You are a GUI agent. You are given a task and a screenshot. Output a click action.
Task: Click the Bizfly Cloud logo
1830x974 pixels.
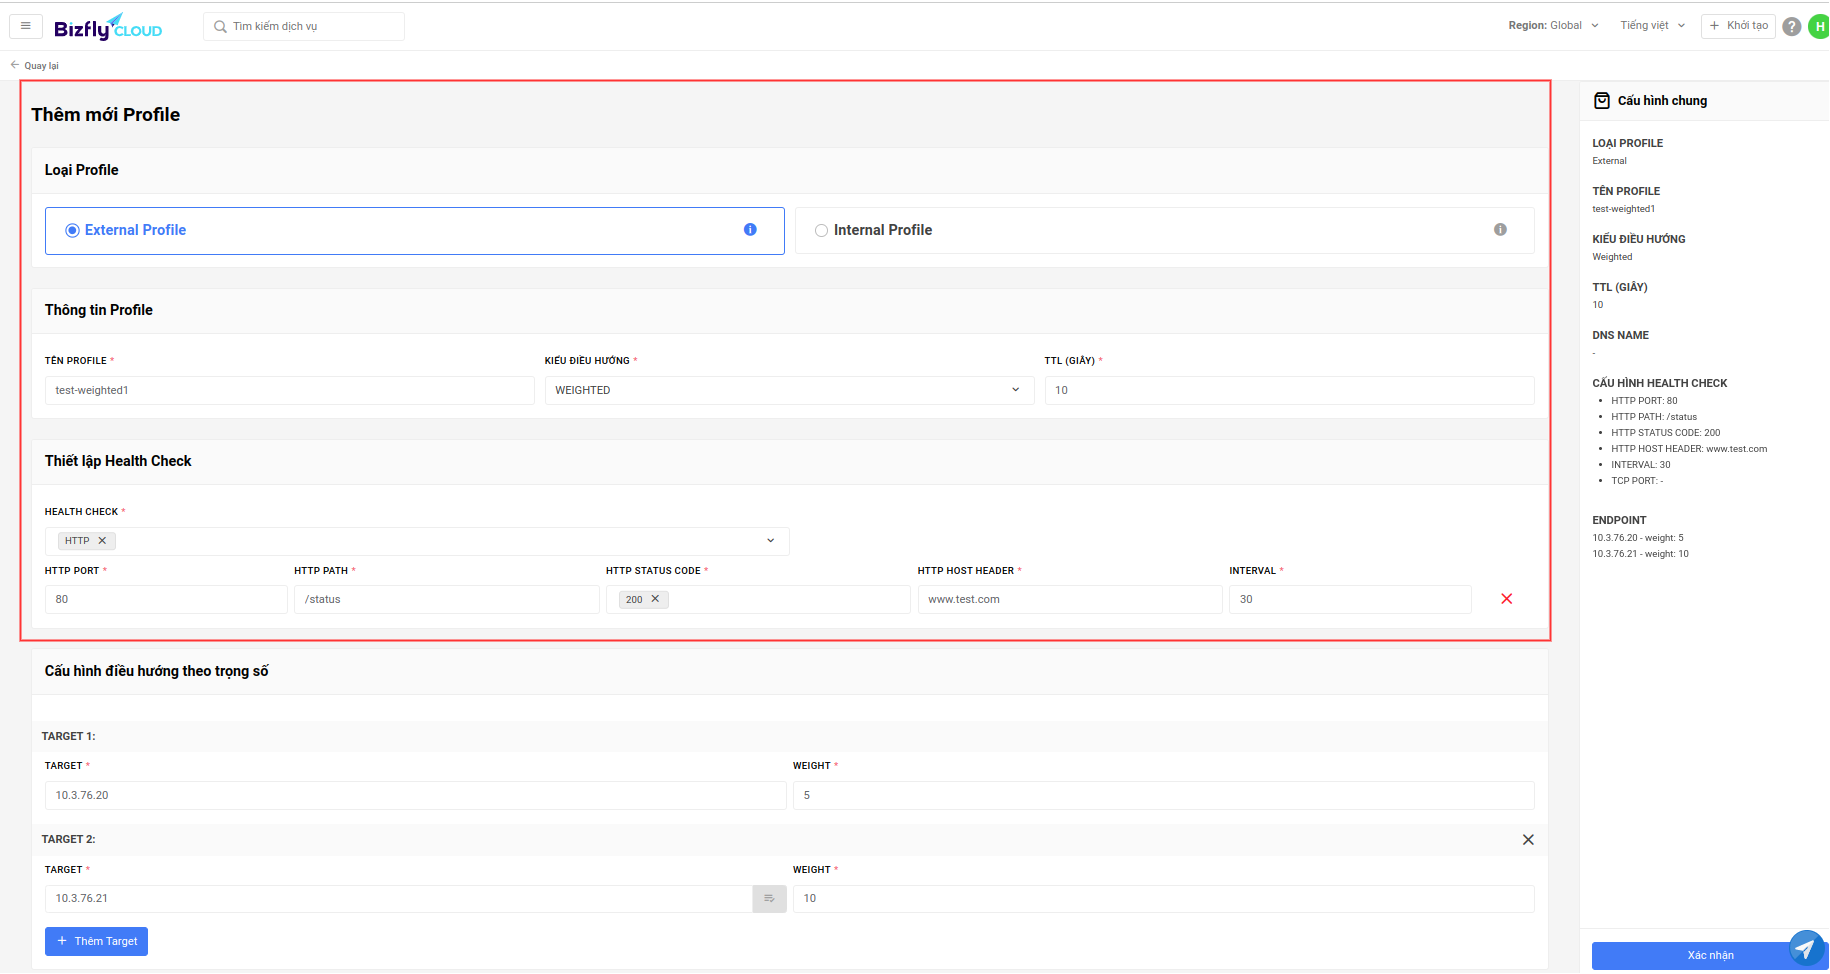point(108,27)
